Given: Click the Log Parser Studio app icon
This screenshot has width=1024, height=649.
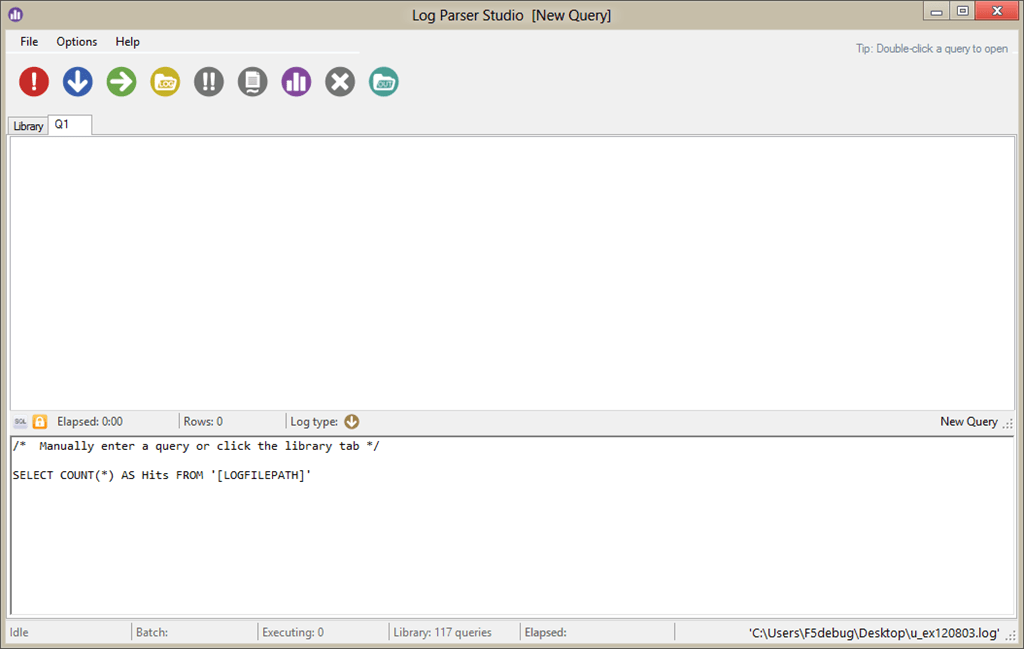Looking at the screenshot, I should [x=16, y=14].
